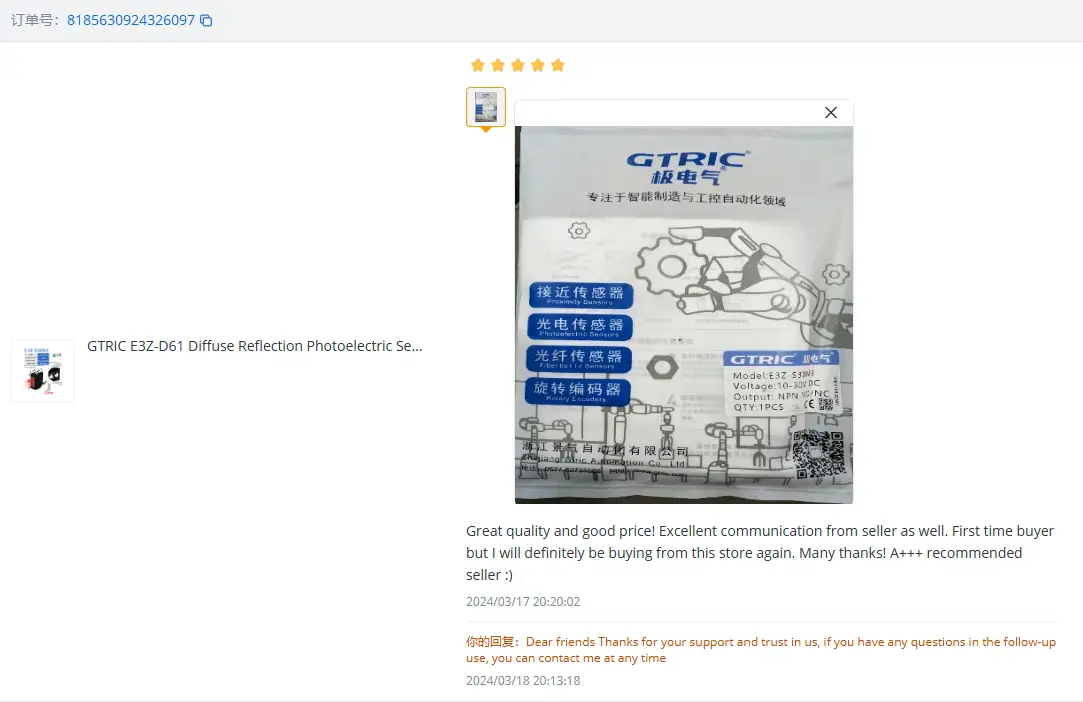The width and height of the screenshot is (1083, 702).
Task: Click the QR code in the package photo
Action: [818, 454]
